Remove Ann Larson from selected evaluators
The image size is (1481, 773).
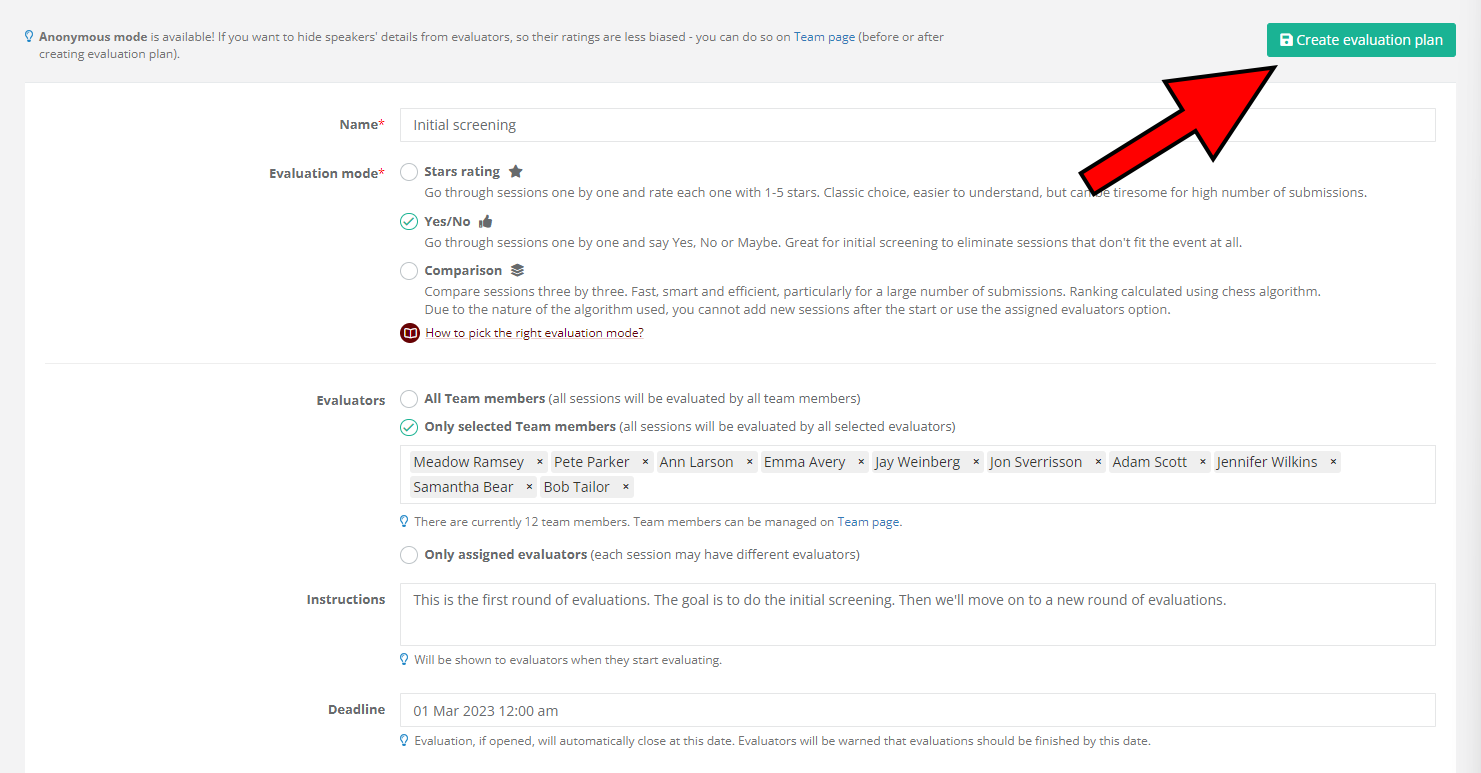coord(750,462)
